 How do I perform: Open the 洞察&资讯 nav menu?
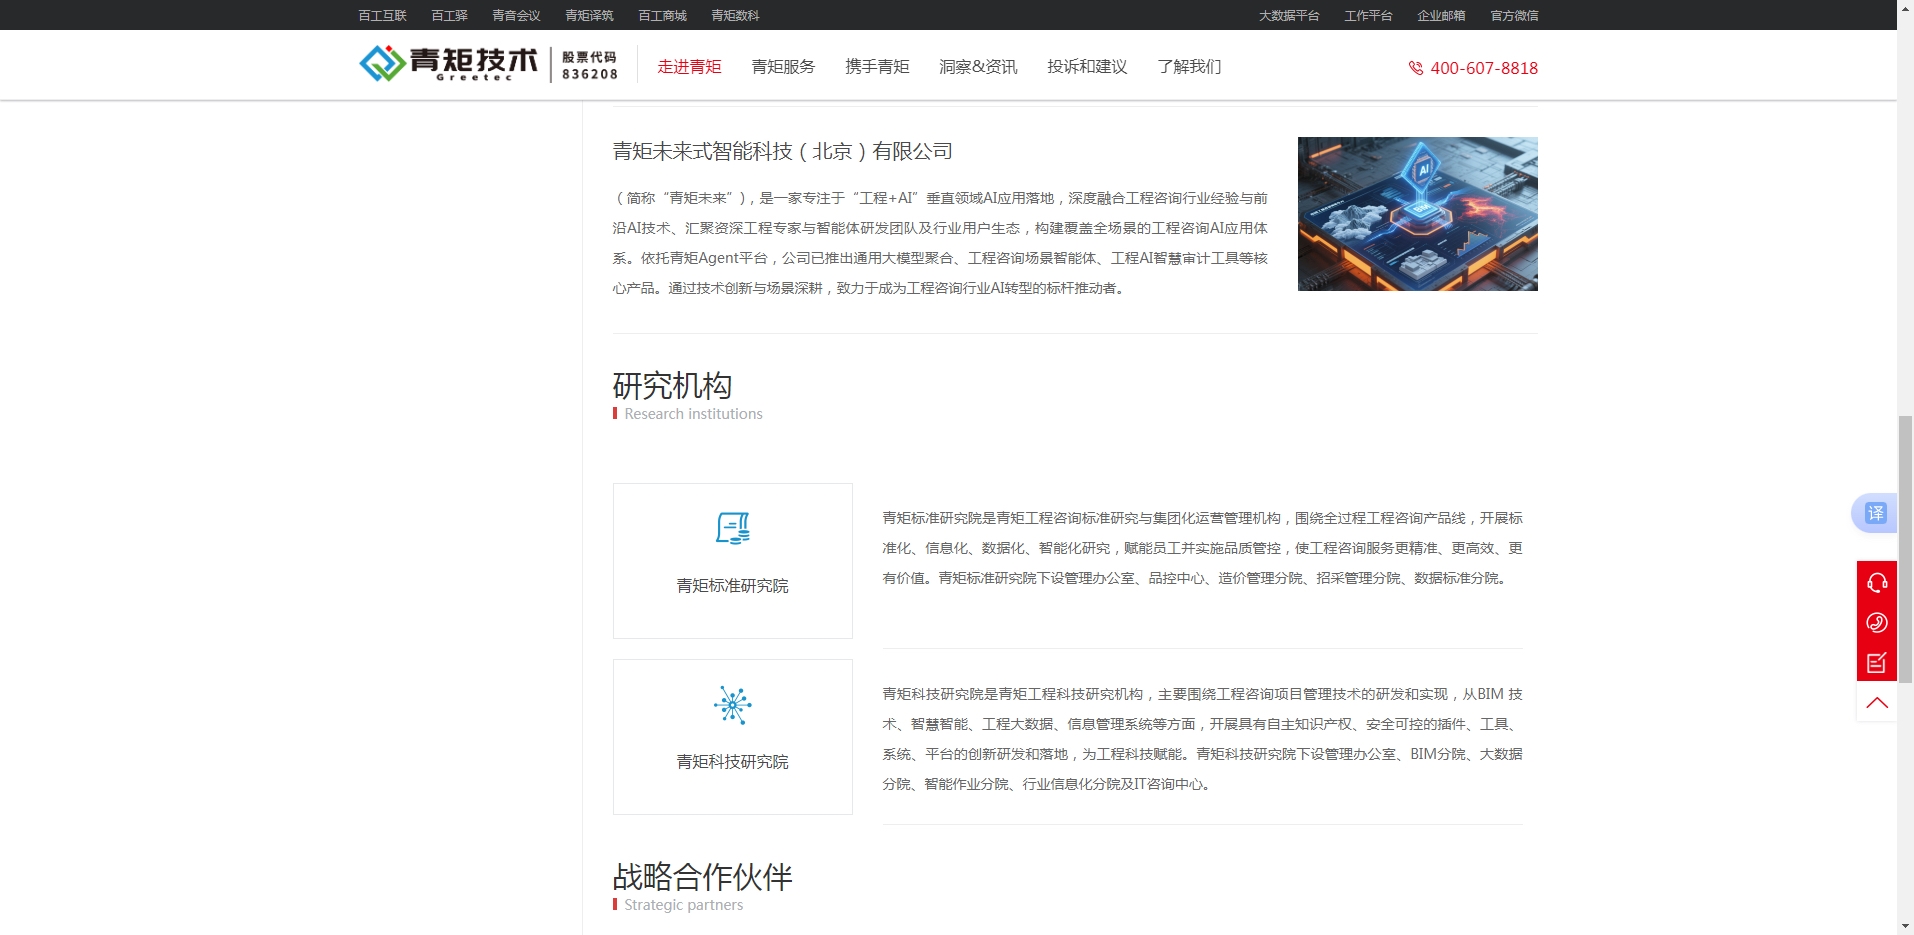pos(978,67)
